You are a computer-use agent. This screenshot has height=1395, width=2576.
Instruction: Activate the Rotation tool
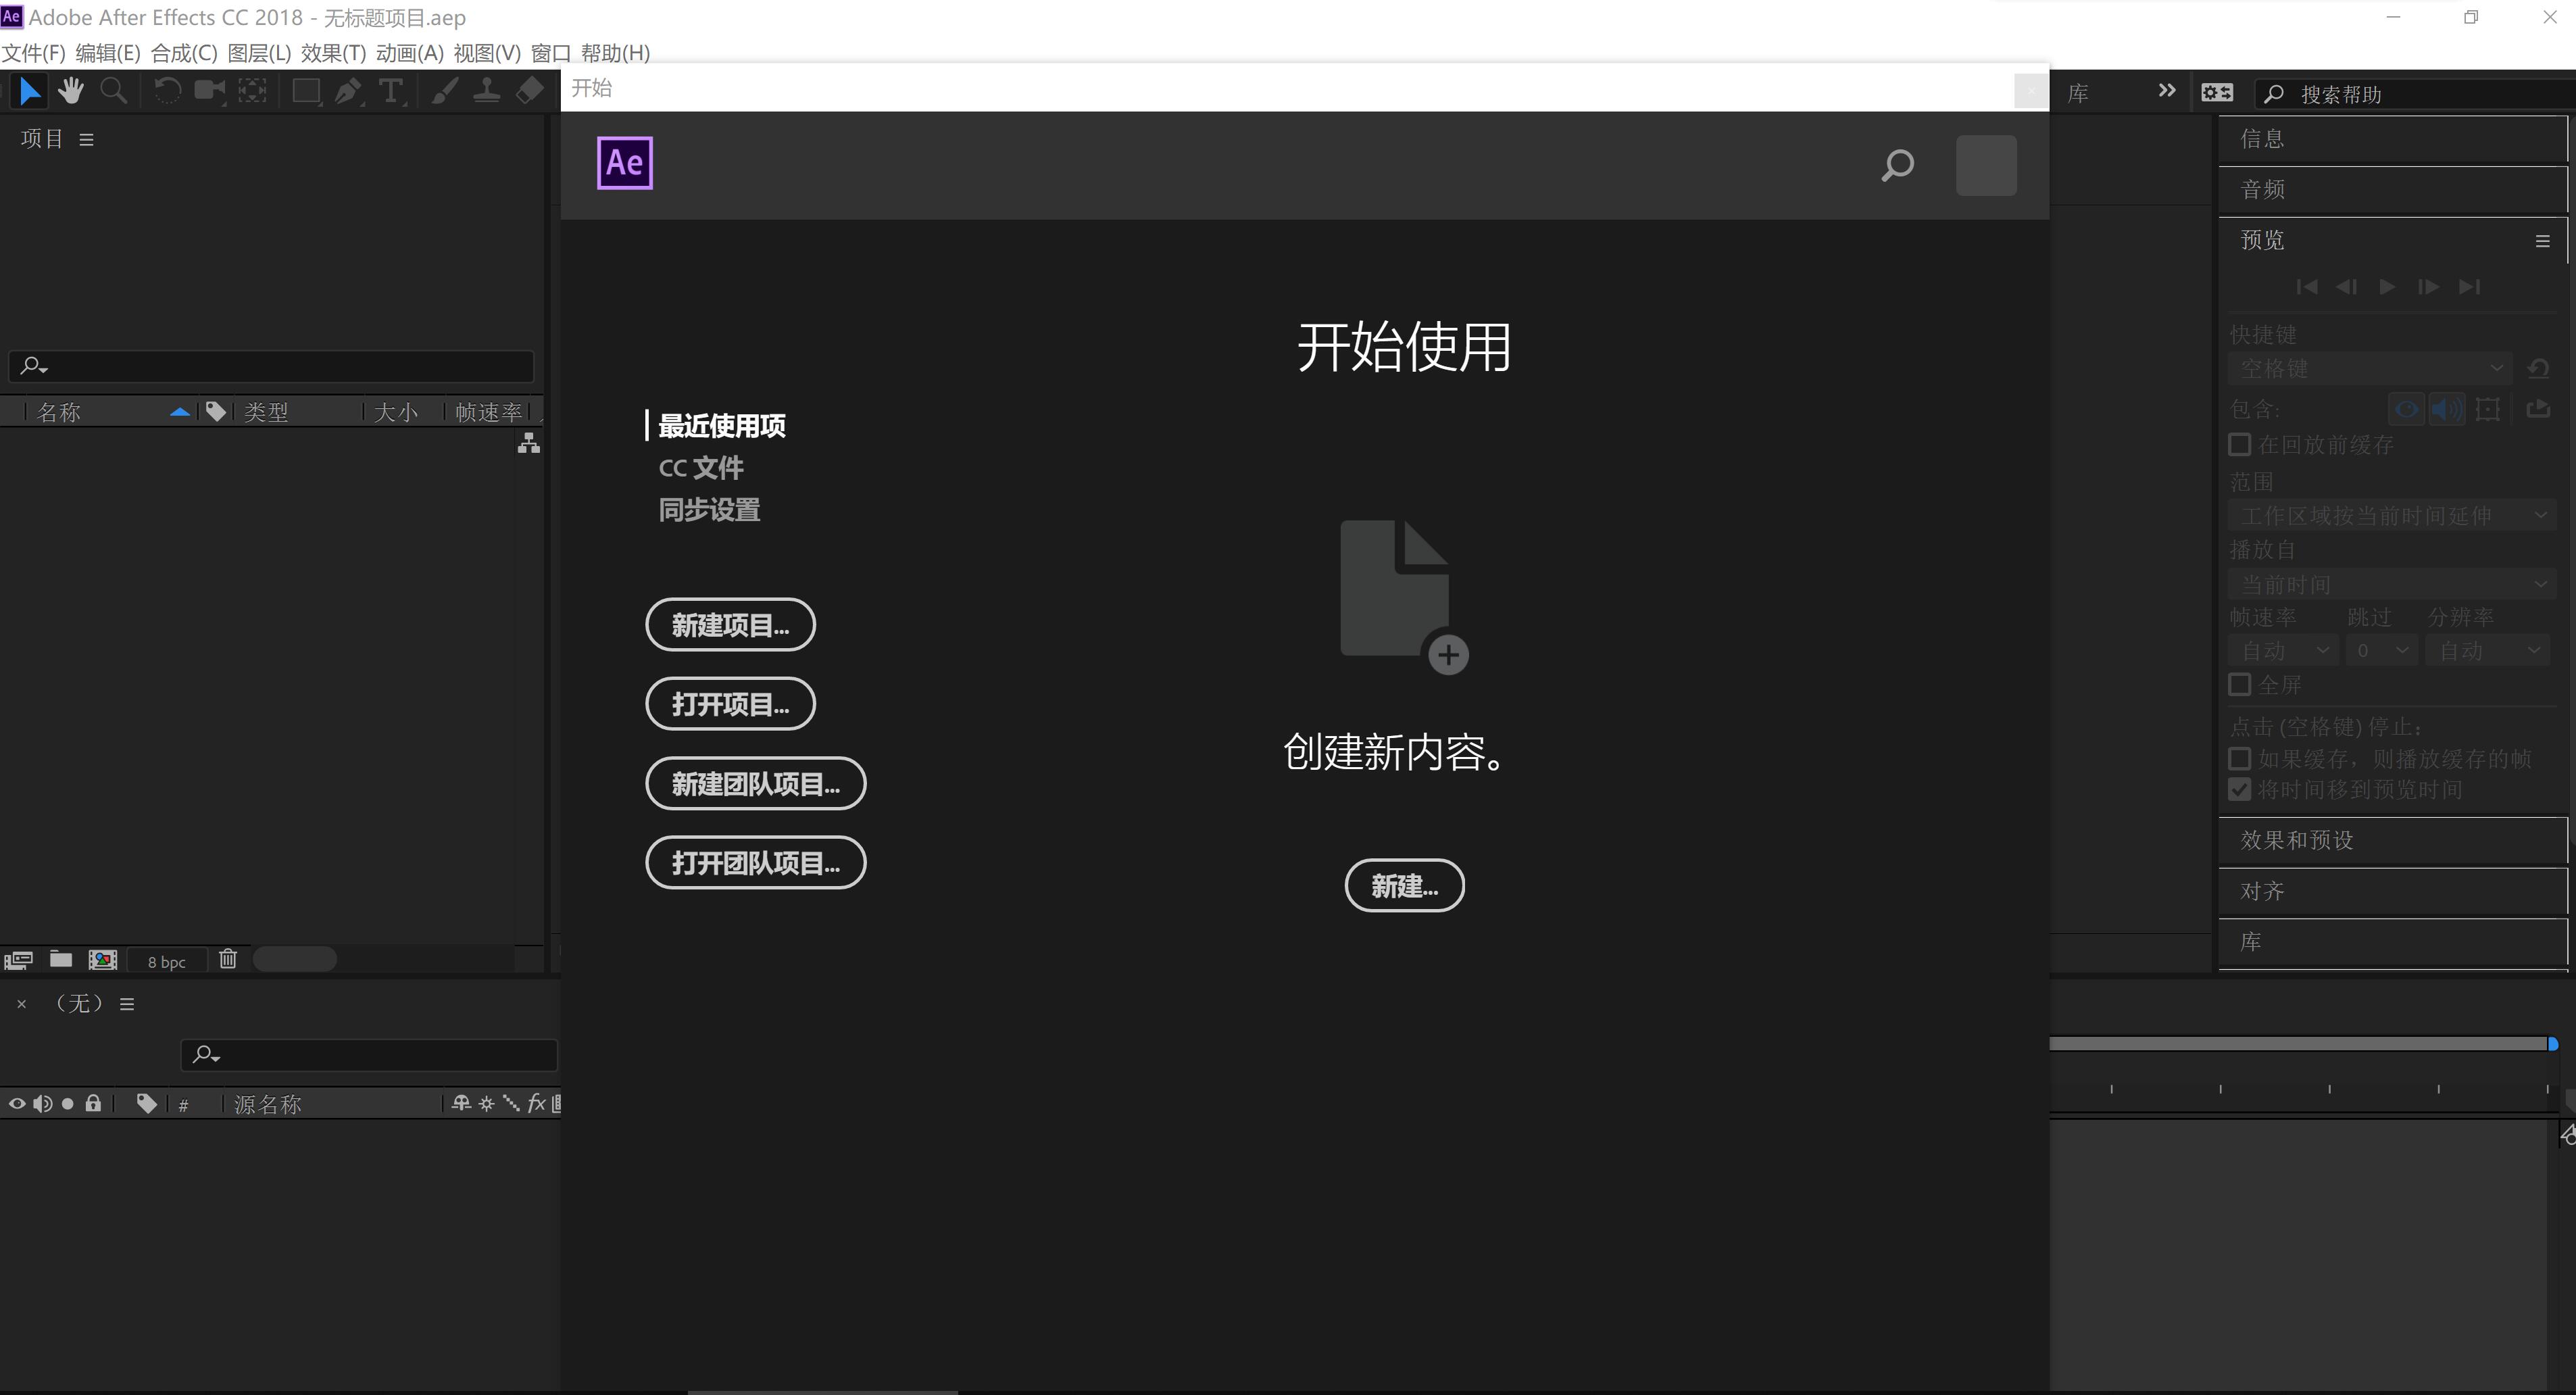click(x=166, y=91)
